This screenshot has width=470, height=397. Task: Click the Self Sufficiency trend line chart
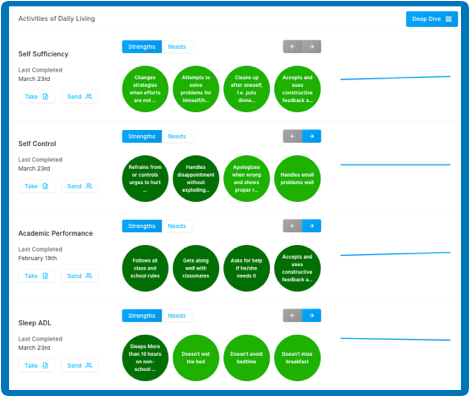coord(395,78)
